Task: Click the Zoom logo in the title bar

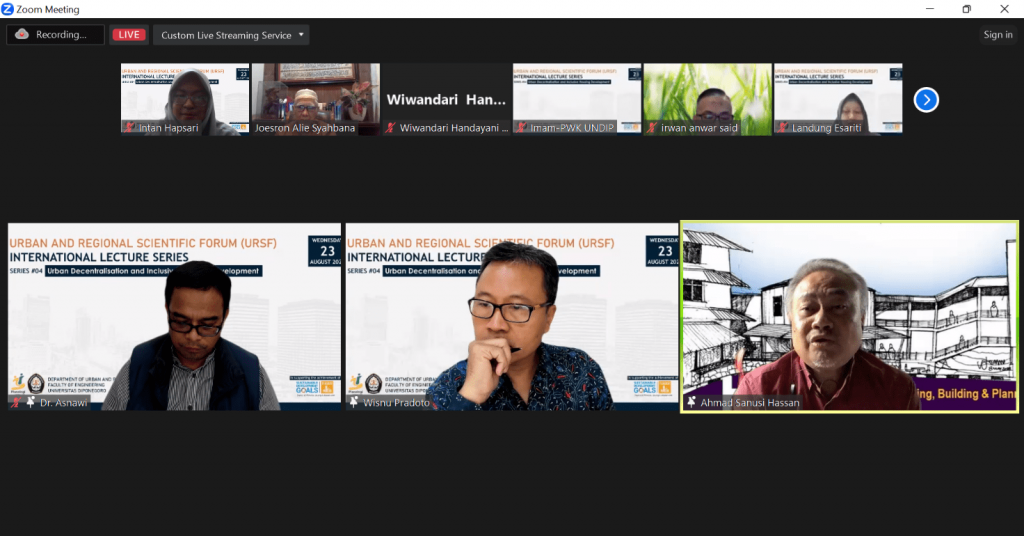Action: [8, 9]
